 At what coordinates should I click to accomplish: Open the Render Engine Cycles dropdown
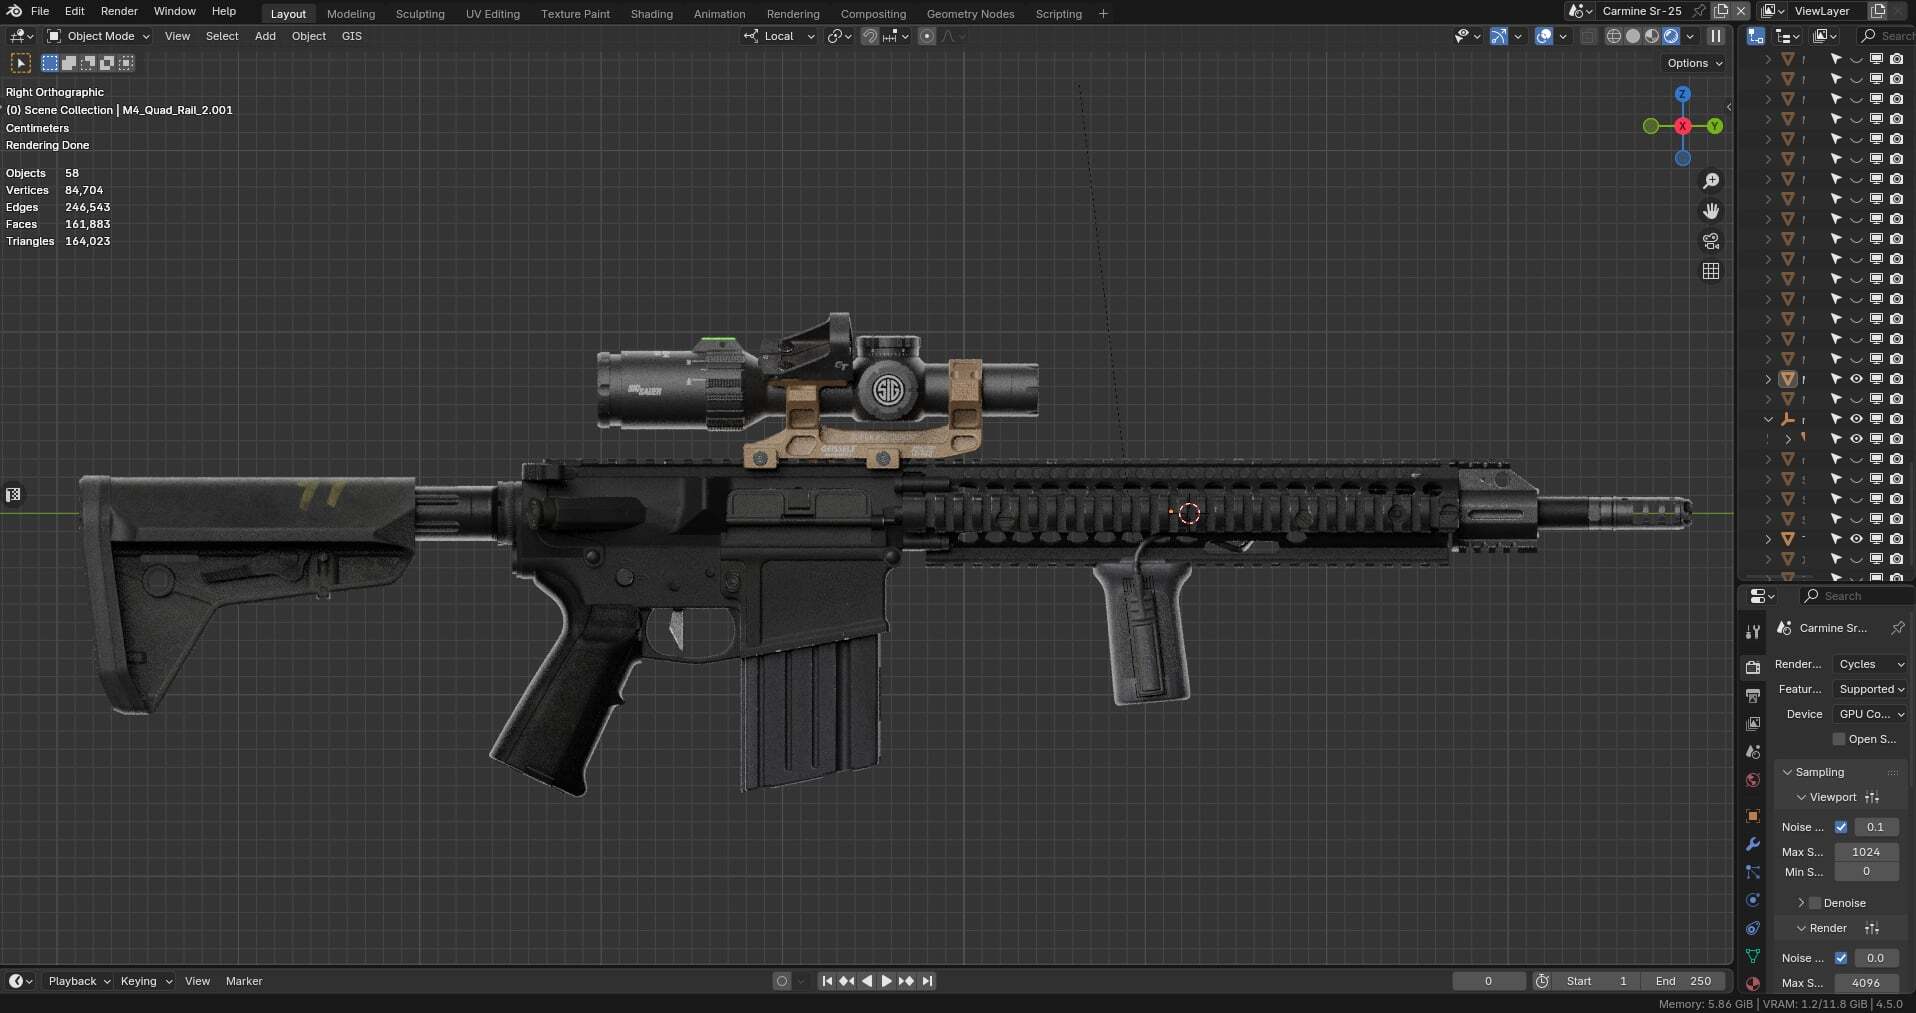pos(1870,664)
